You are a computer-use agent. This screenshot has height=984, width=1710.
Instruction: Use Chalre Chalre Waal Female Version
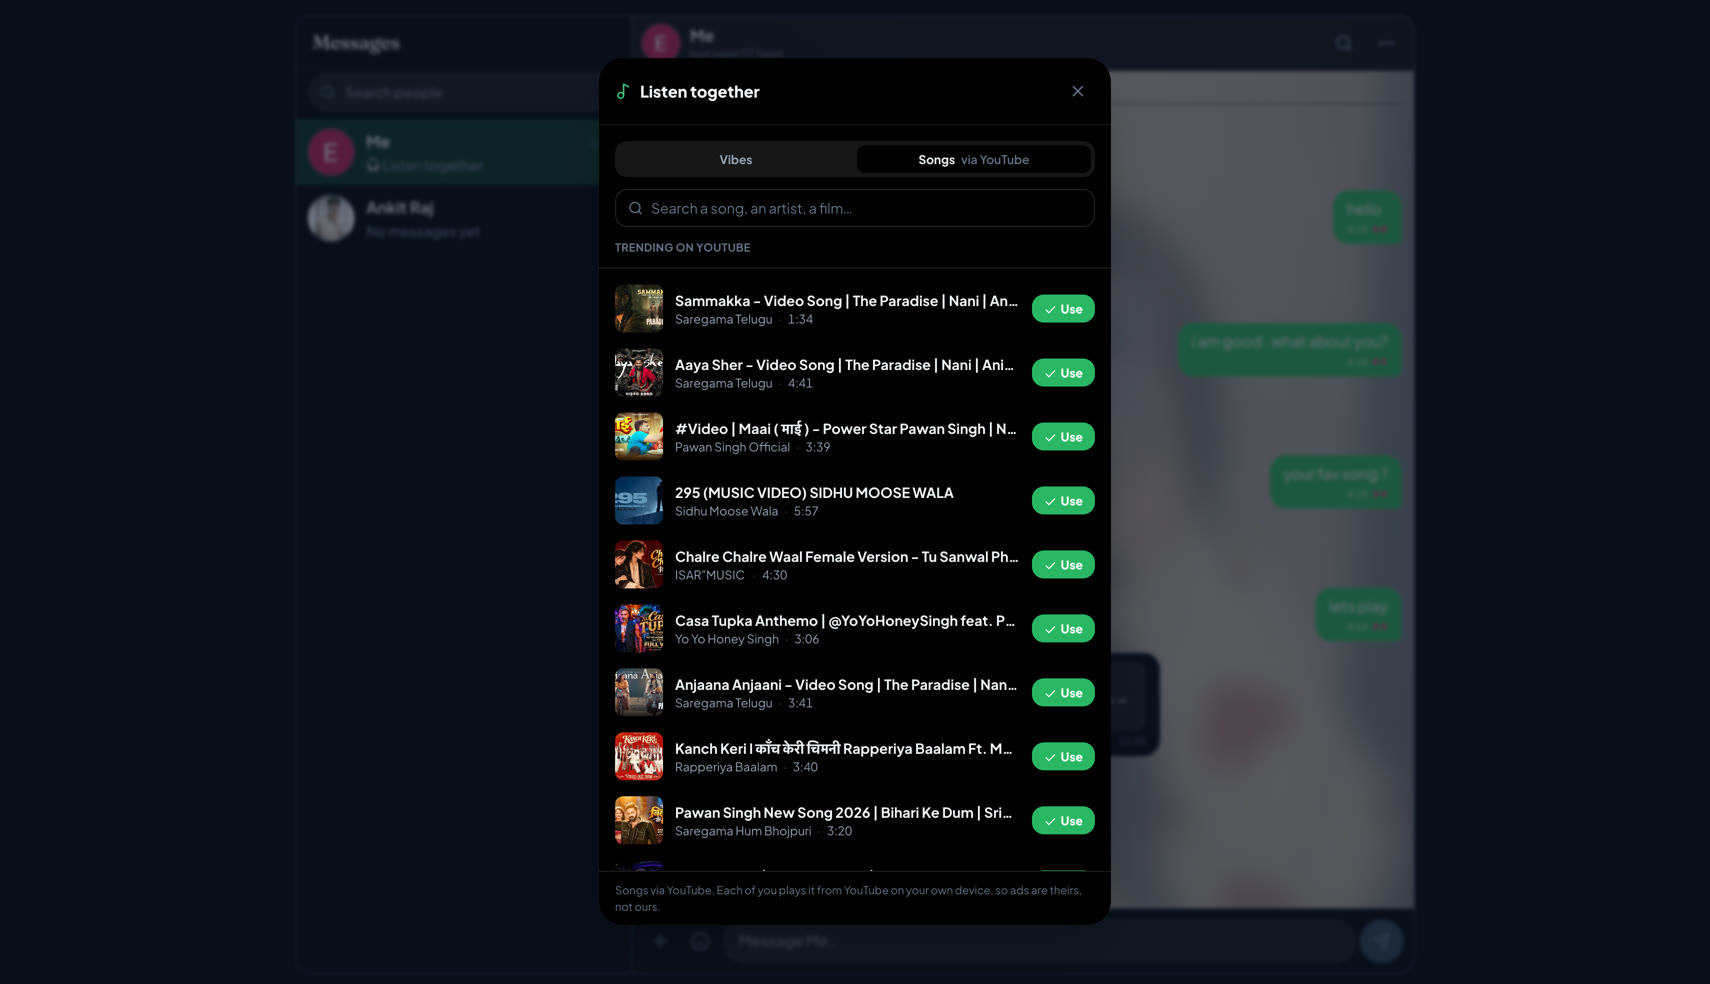click(x=1063, y=565)
